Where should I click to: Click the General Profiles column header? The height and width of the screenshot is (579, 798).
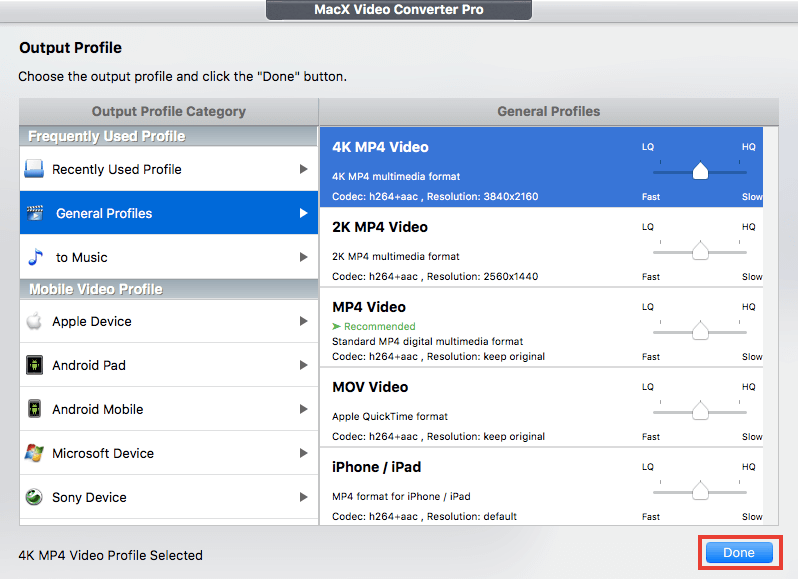[549, 111]
